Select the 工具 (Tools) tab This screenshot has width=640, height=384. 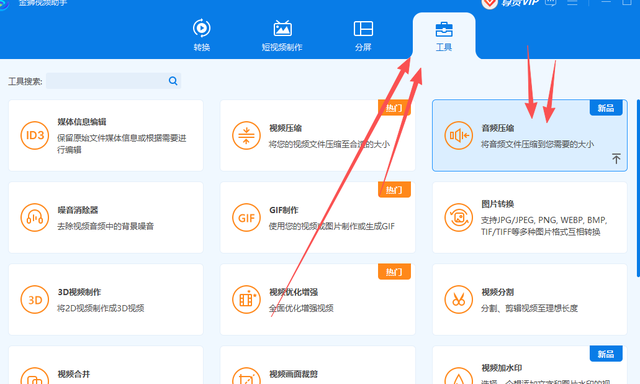click(444, 36)
